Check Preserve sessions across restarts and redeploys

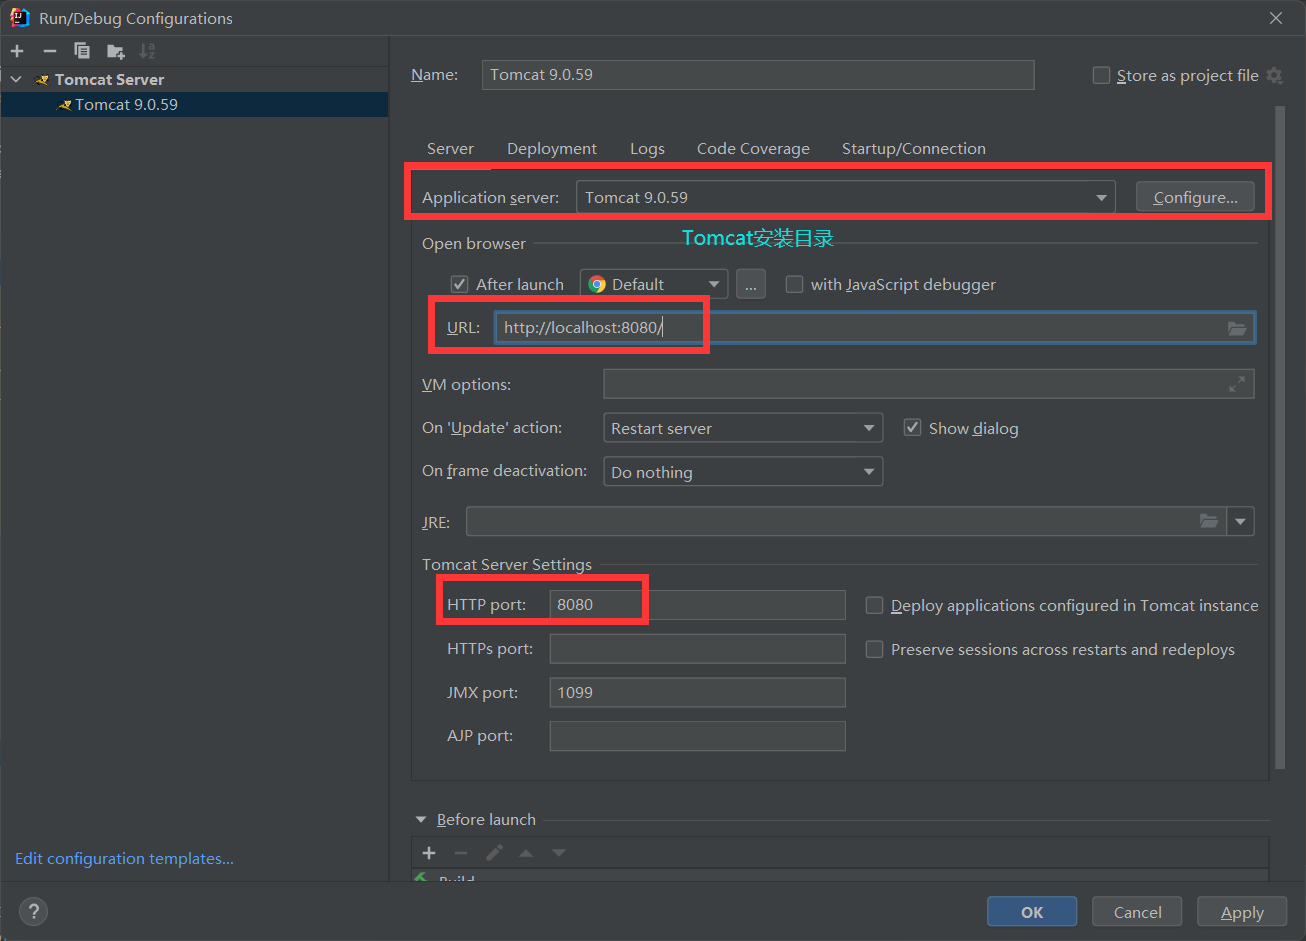[x=874, y=649]
